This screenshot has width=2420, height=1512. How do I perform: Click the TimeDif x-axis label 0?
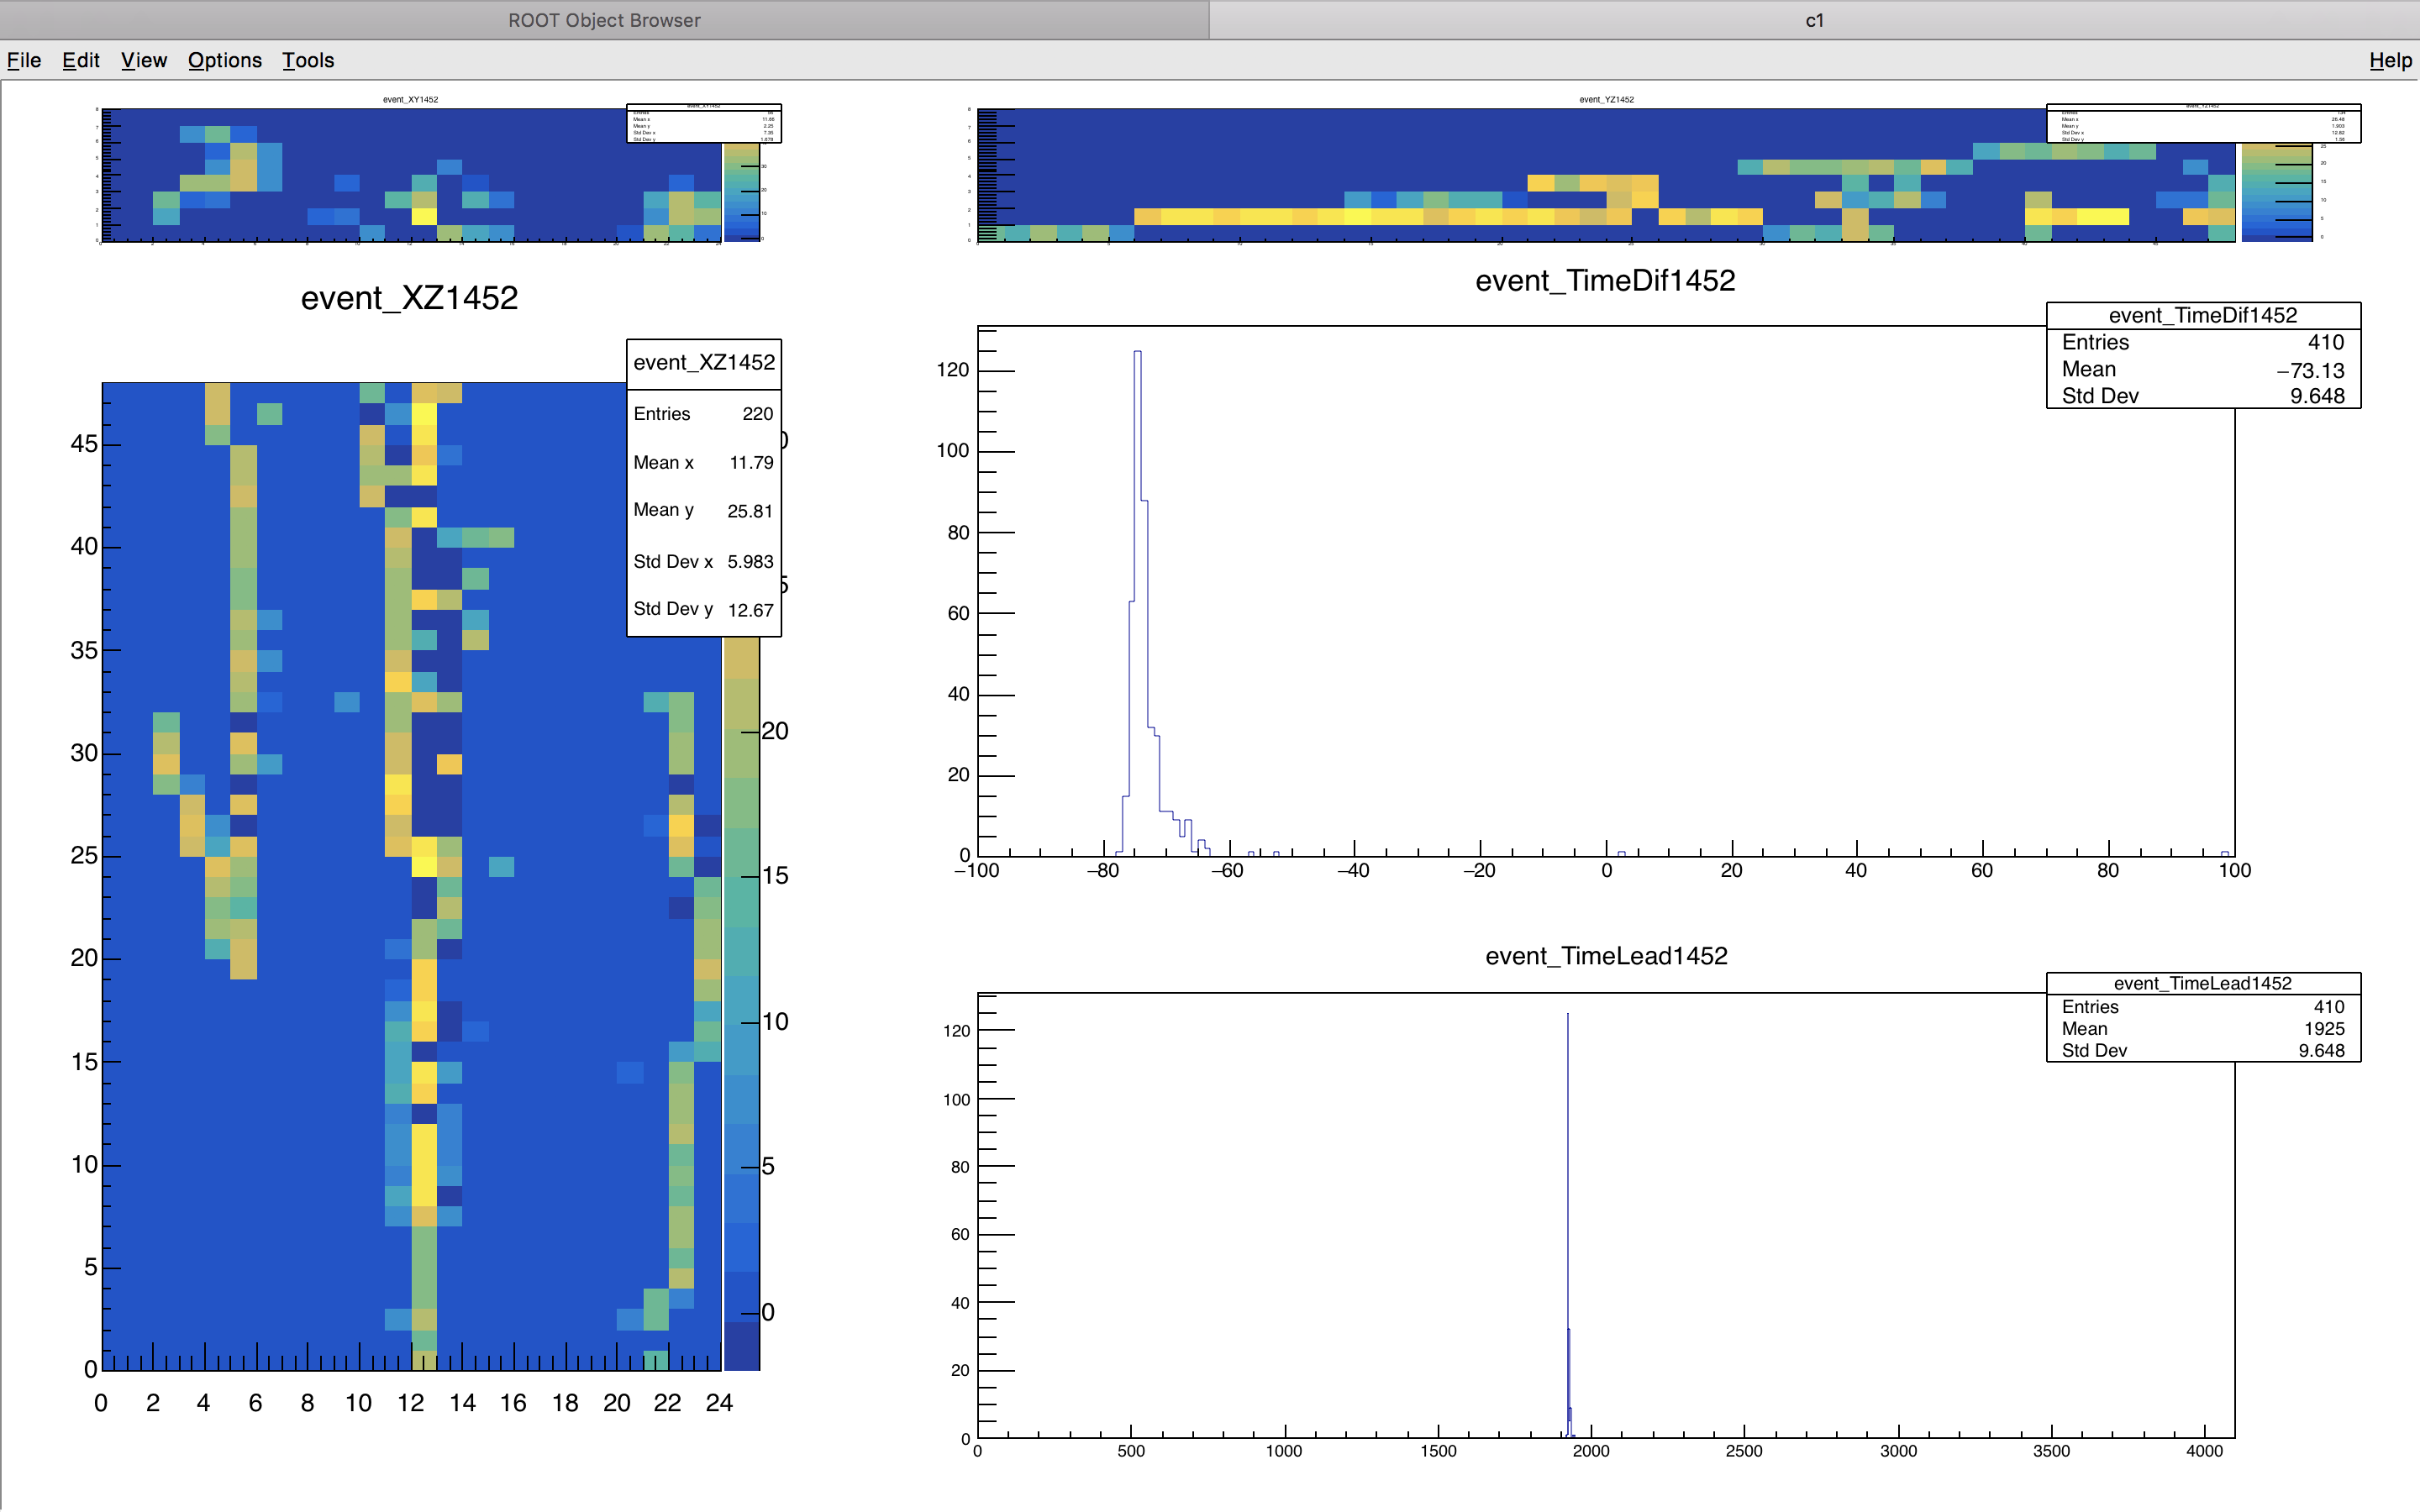pyautogui.click(x=1606, y=871)
